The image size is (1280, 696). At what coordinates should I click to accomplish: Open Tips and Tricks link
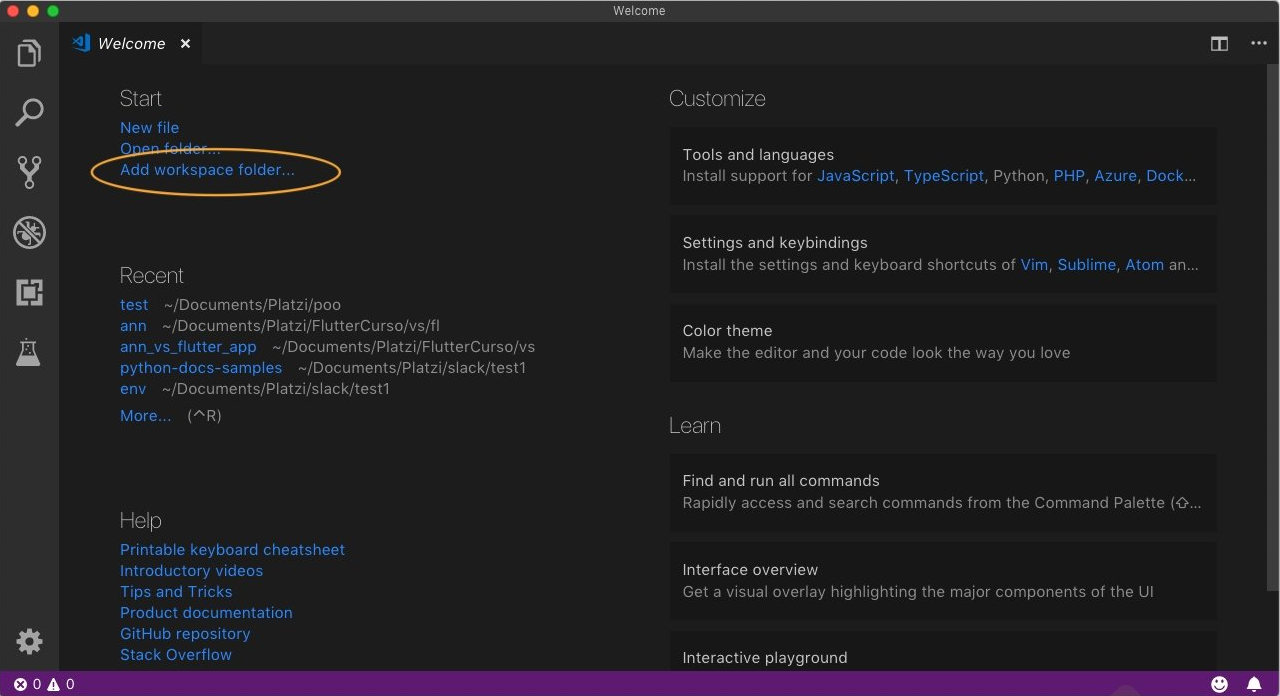[x=176, y=592]
